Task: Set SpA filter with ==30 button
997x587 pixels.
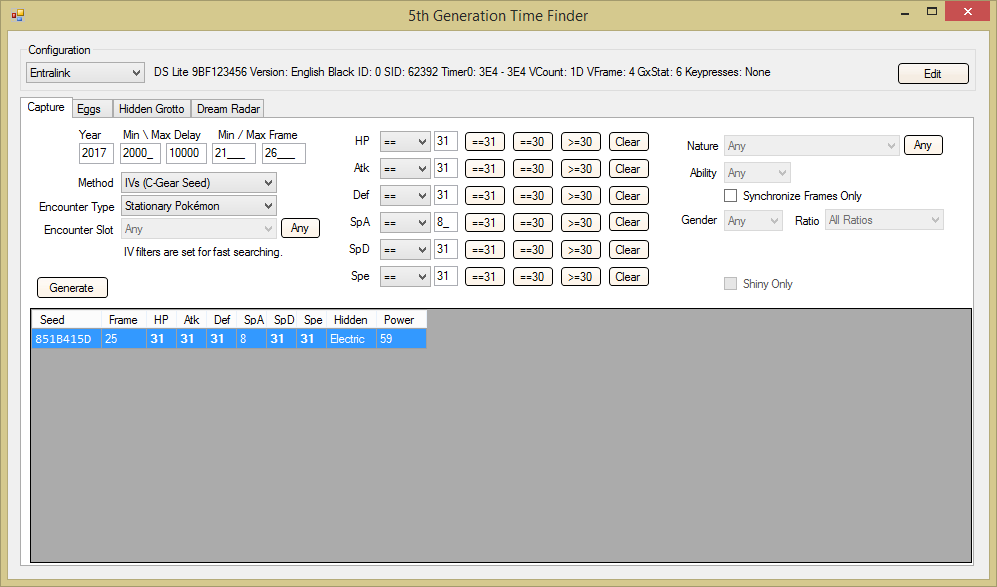Action: pos(533,223)
